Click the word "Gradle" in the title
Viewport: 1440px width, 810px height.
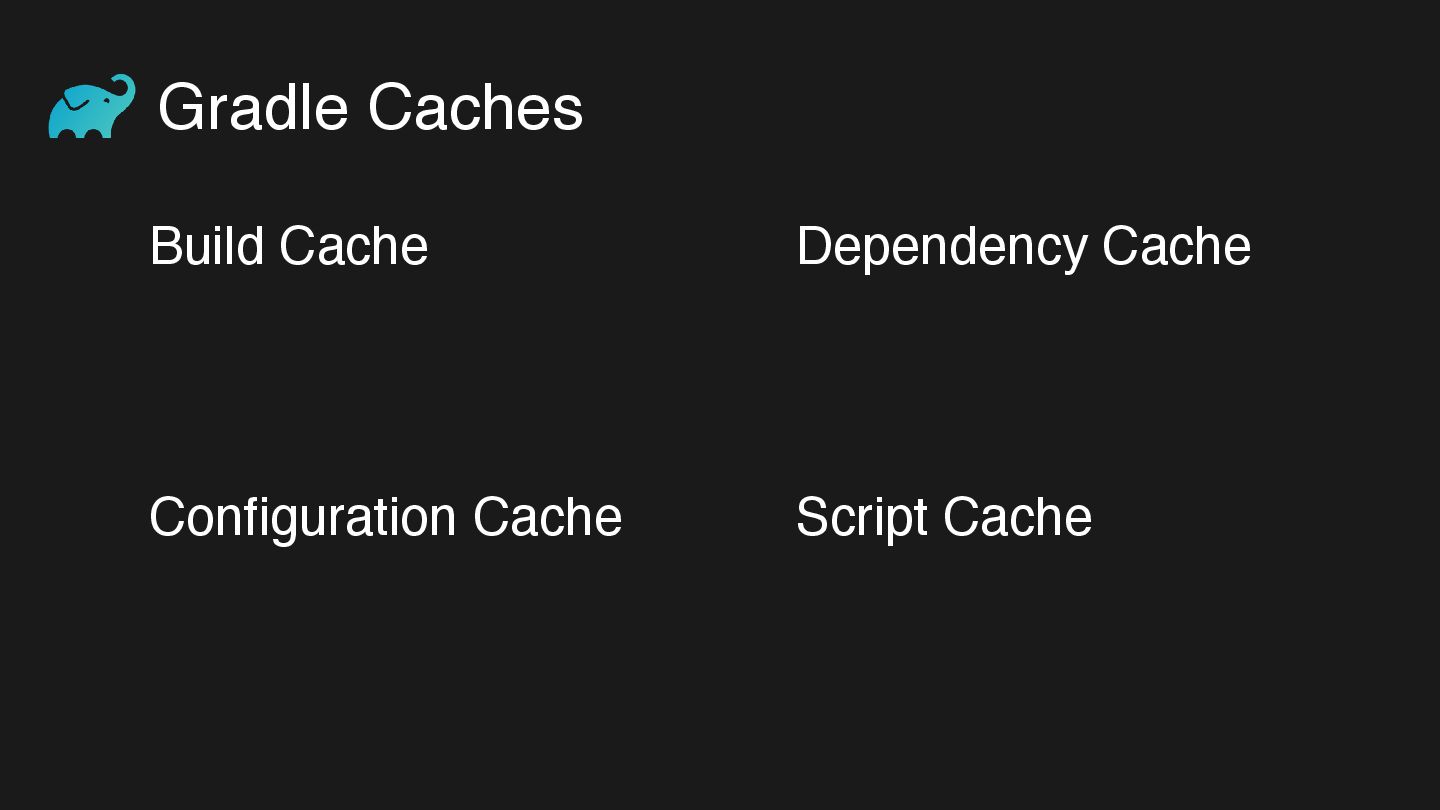tap(253, 107)
